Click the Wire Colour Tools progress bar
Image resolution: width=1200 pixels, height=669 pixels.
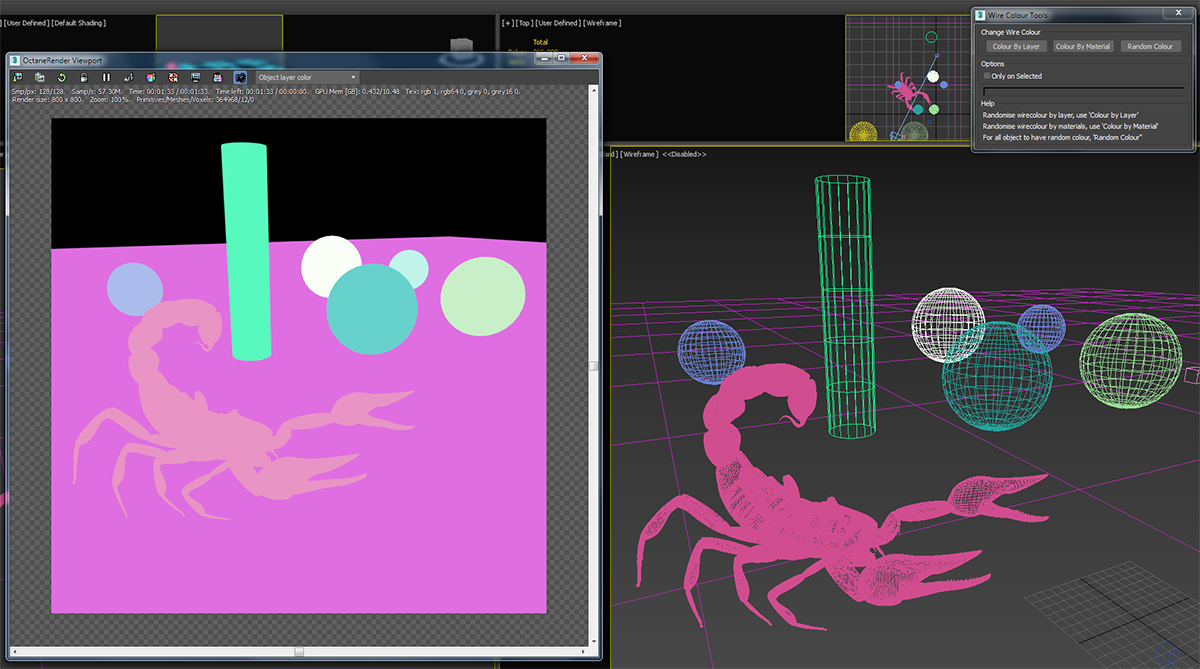click(1082, 90)
